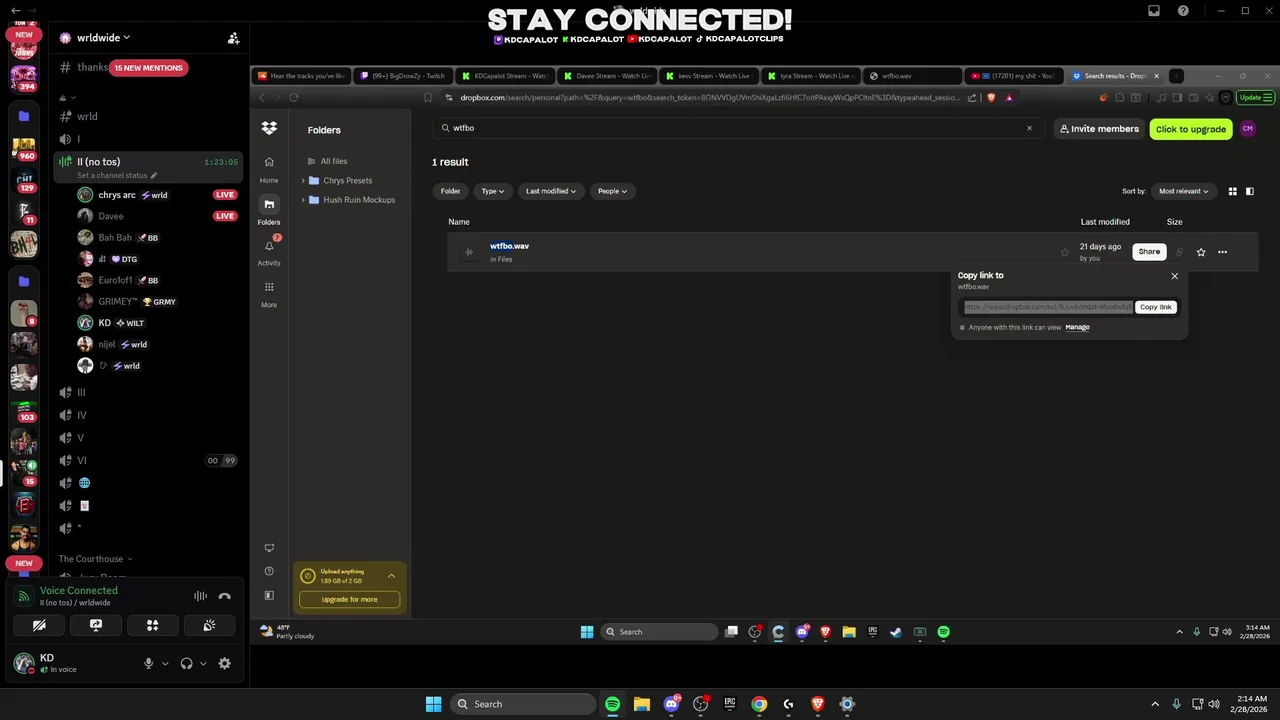Expand the Chrys Presets folder
The width and height of the screenshot is (1280, 720).
point(303,181)
